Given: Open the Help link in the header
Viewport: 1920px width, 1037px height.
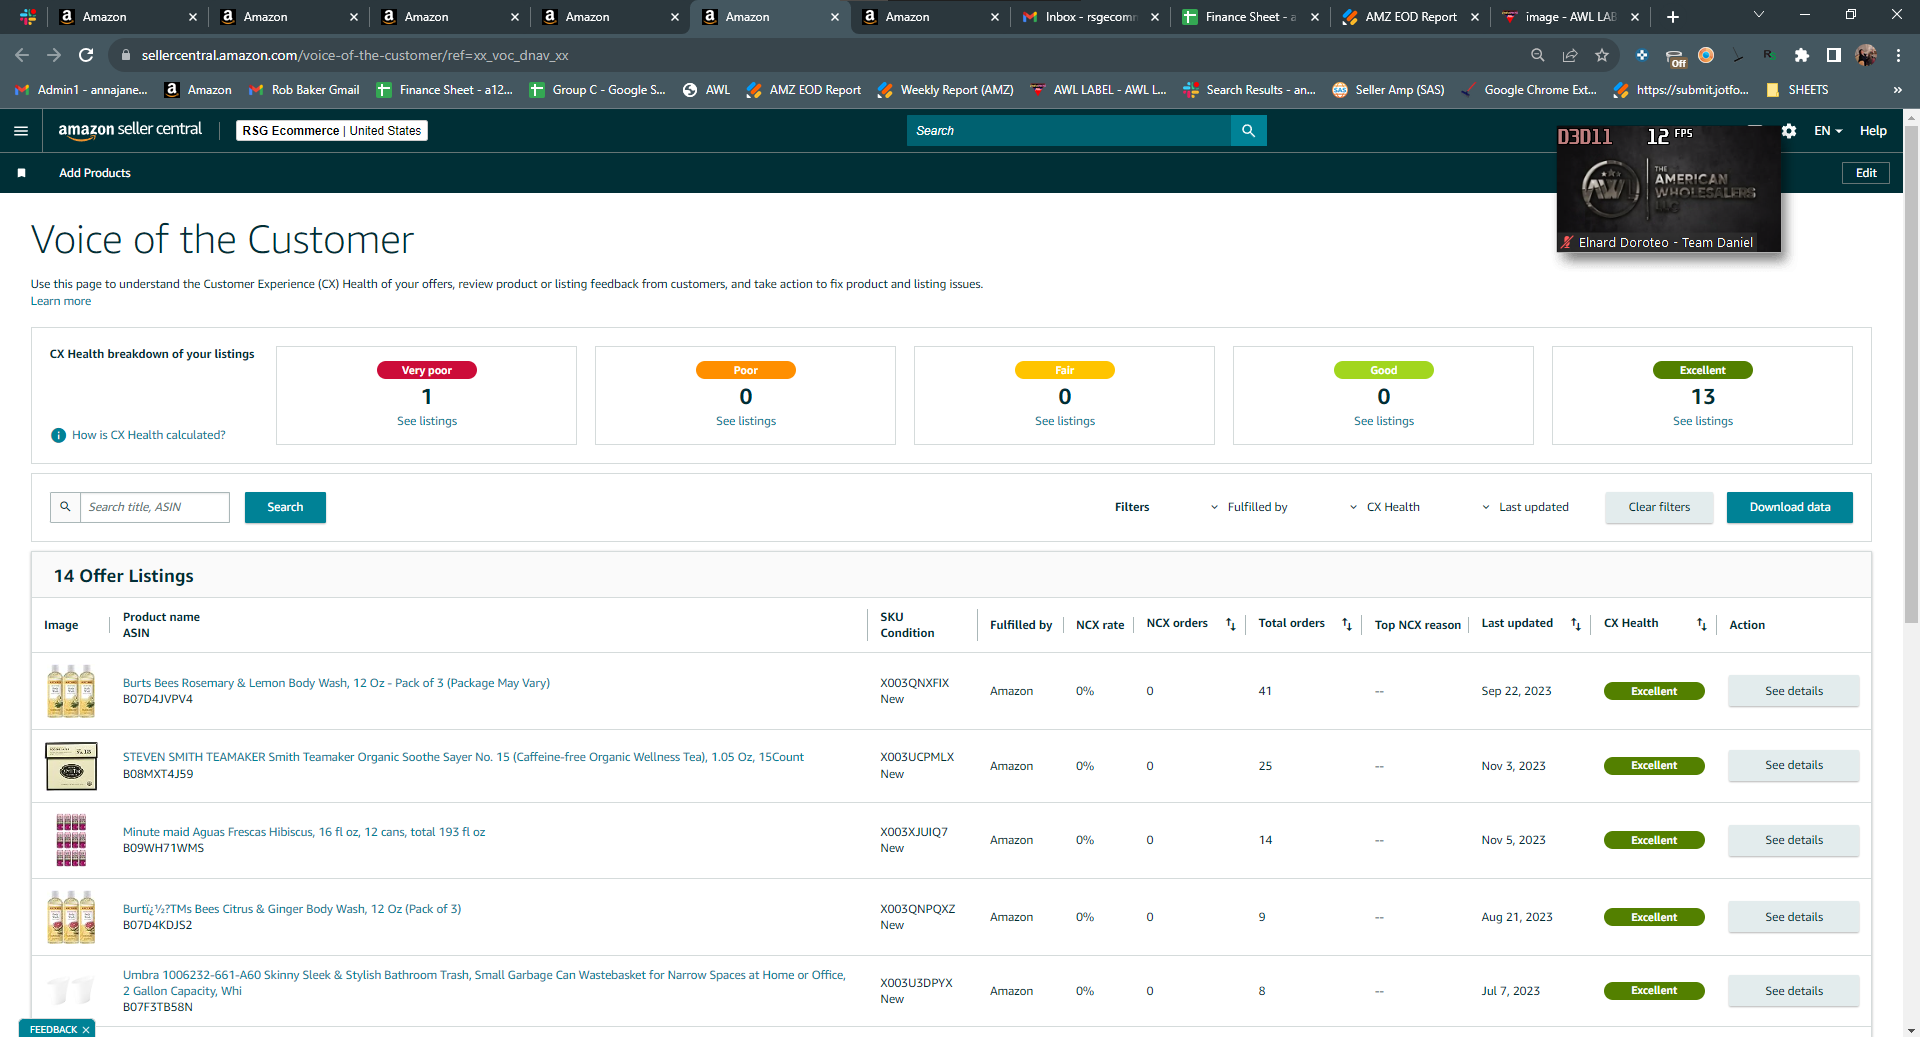Looking at the screenshot, I should 1873,131.
